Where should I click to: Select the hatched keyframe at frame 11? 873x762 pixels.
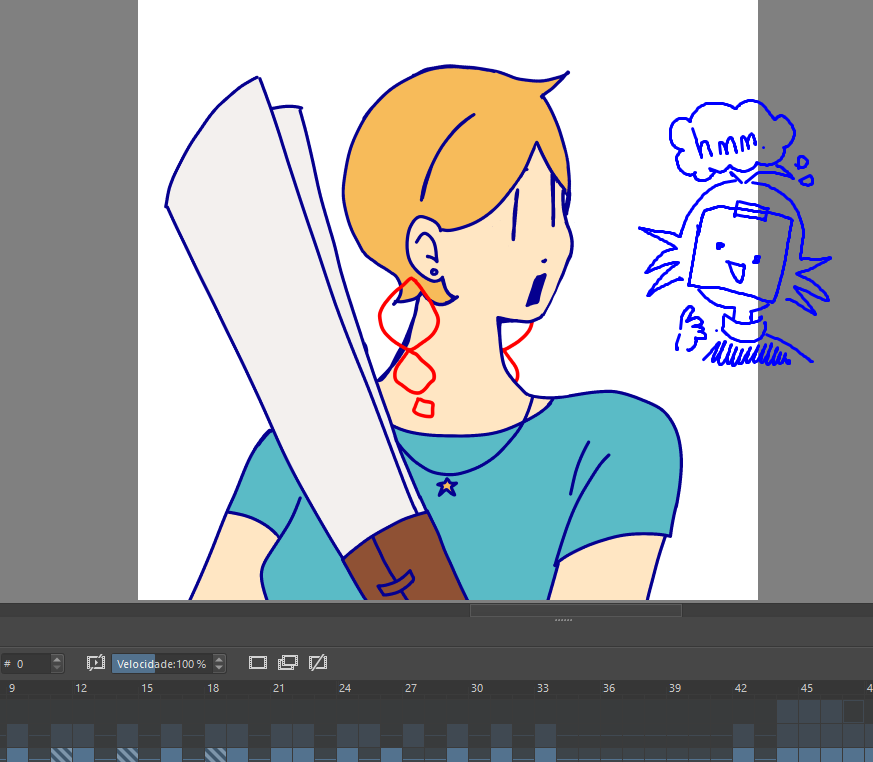click(62, 755)
